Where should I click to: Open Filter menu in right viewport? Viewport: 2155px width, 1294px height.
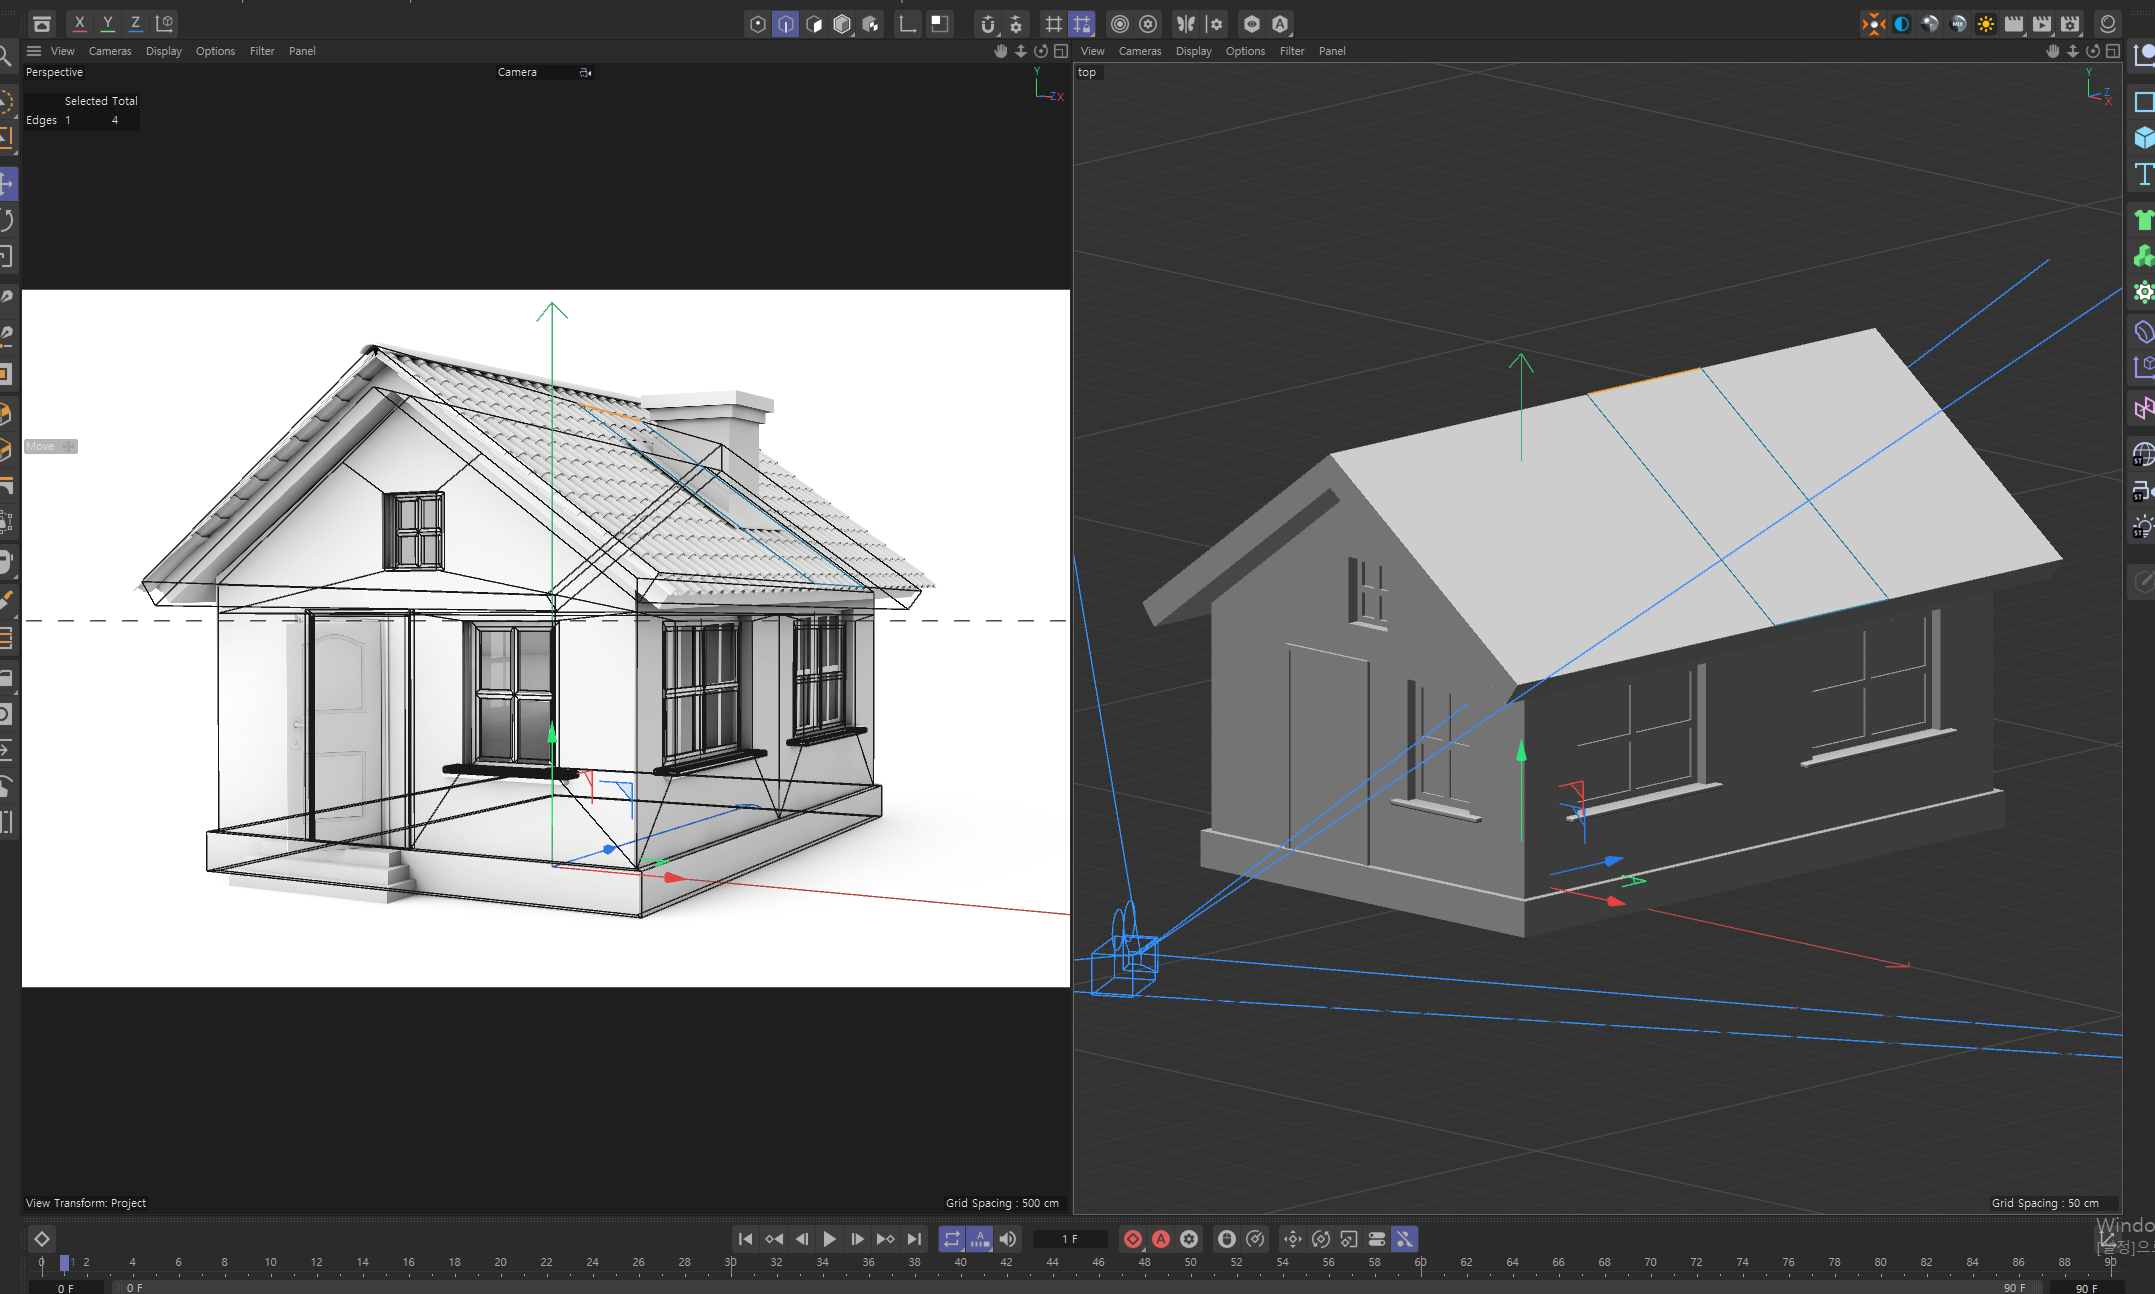tap(1291, 51)
